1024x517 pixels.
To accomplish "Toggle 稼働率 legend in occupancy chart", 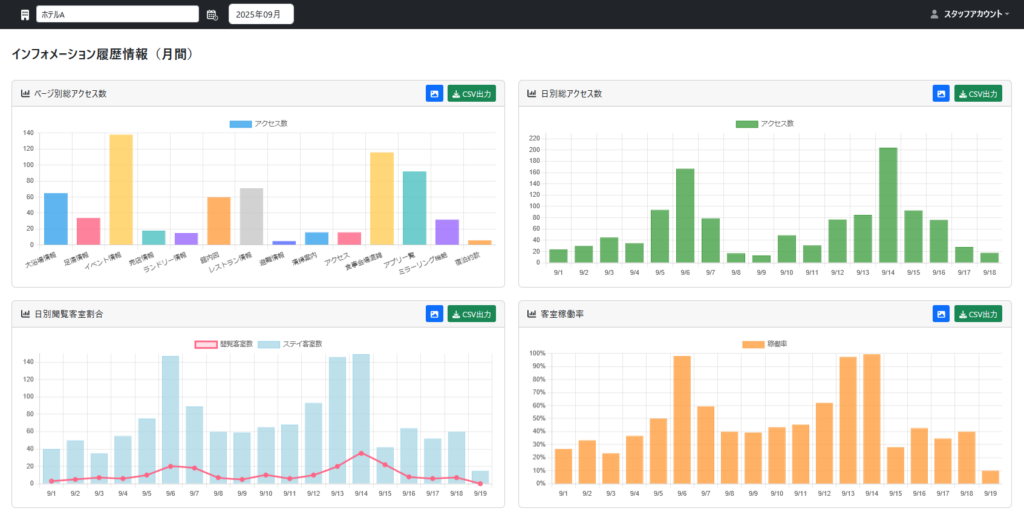I will [768, 344].
